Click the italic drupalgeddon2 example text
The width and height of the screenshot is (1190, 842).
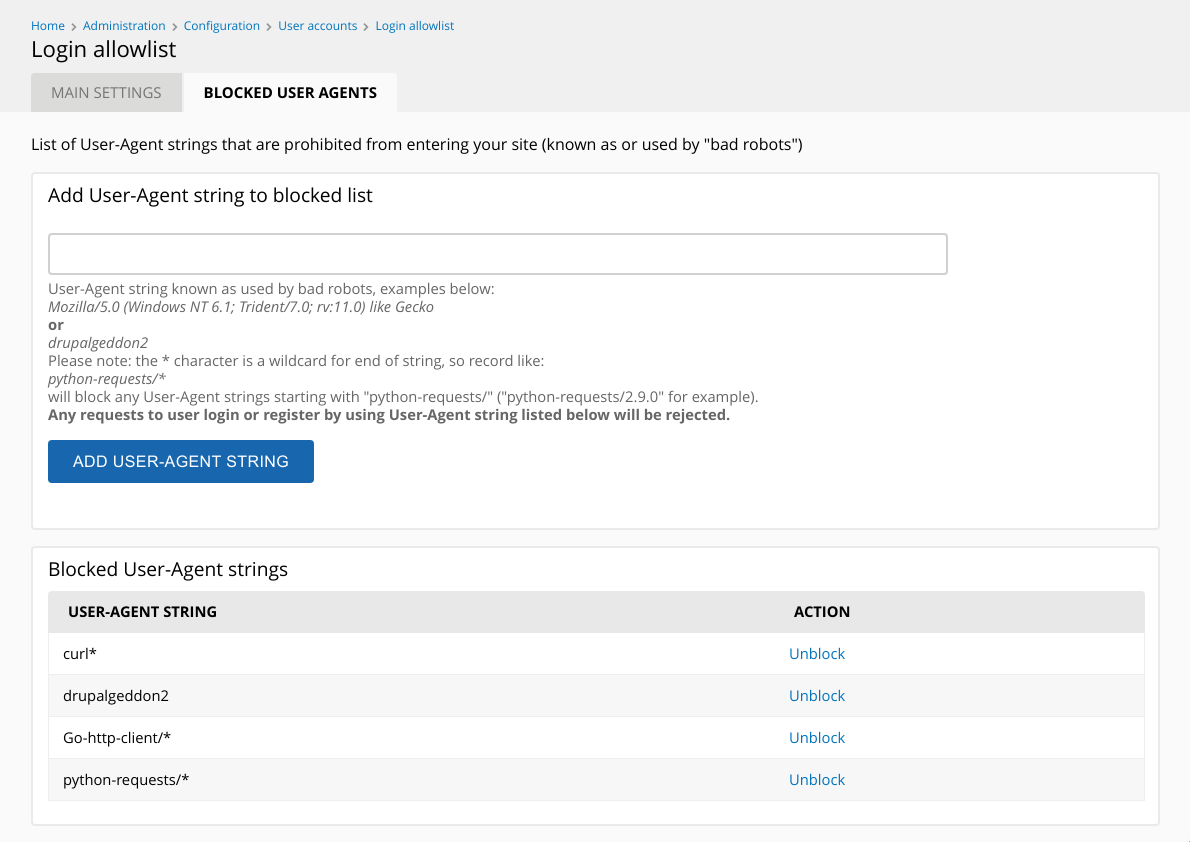pyautogui.click(x=98, y=343)
